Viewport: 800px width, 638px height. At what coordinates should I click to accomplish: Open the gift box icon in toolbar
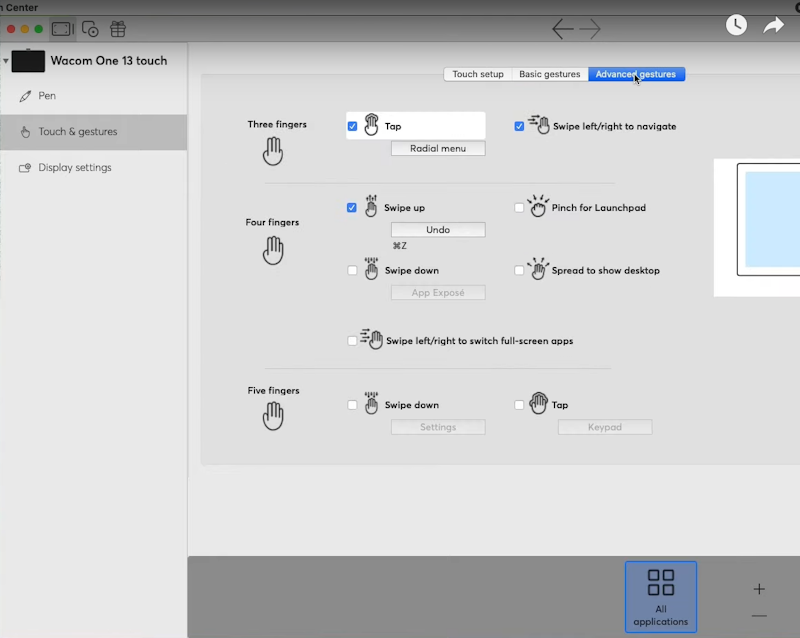point(118,29)
